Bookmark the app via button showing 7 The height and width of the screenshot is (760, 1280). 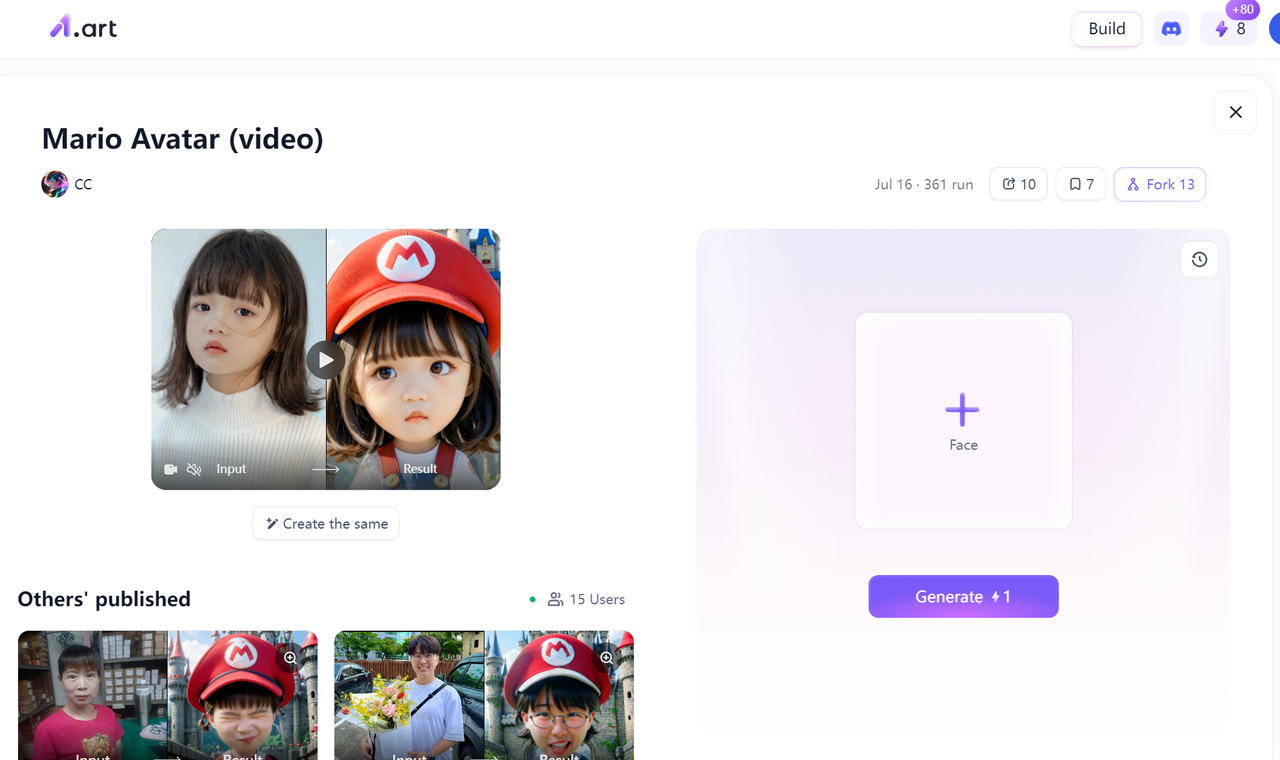[1081, 184]
